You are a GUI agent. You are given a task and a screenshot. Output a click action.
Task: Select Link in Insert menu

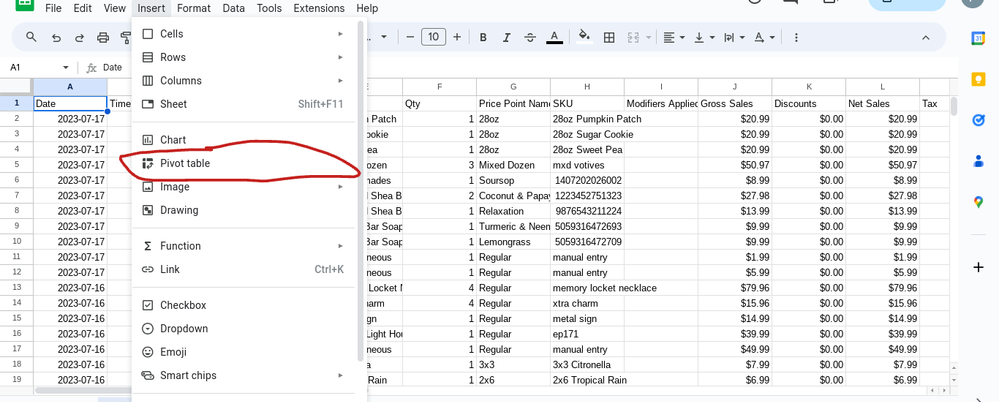point(245,269)
